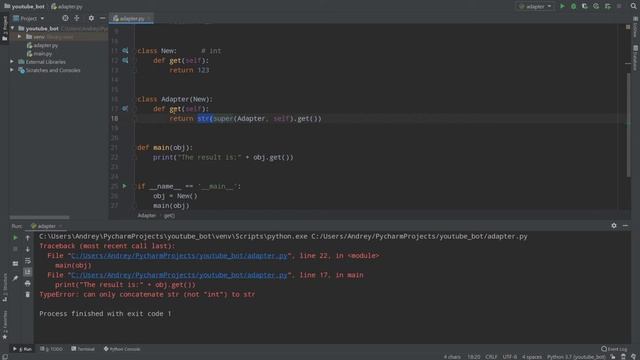Click overridden marker beside class New
Screen dimensions: 640x360
[125, 51]
